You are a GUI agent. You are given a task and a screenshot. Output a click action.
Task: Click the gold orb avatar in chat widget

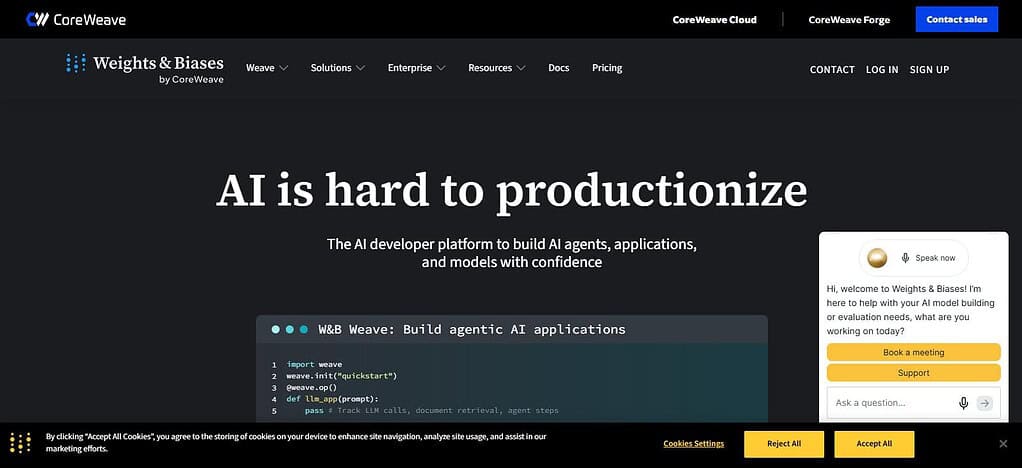point(878,258)
